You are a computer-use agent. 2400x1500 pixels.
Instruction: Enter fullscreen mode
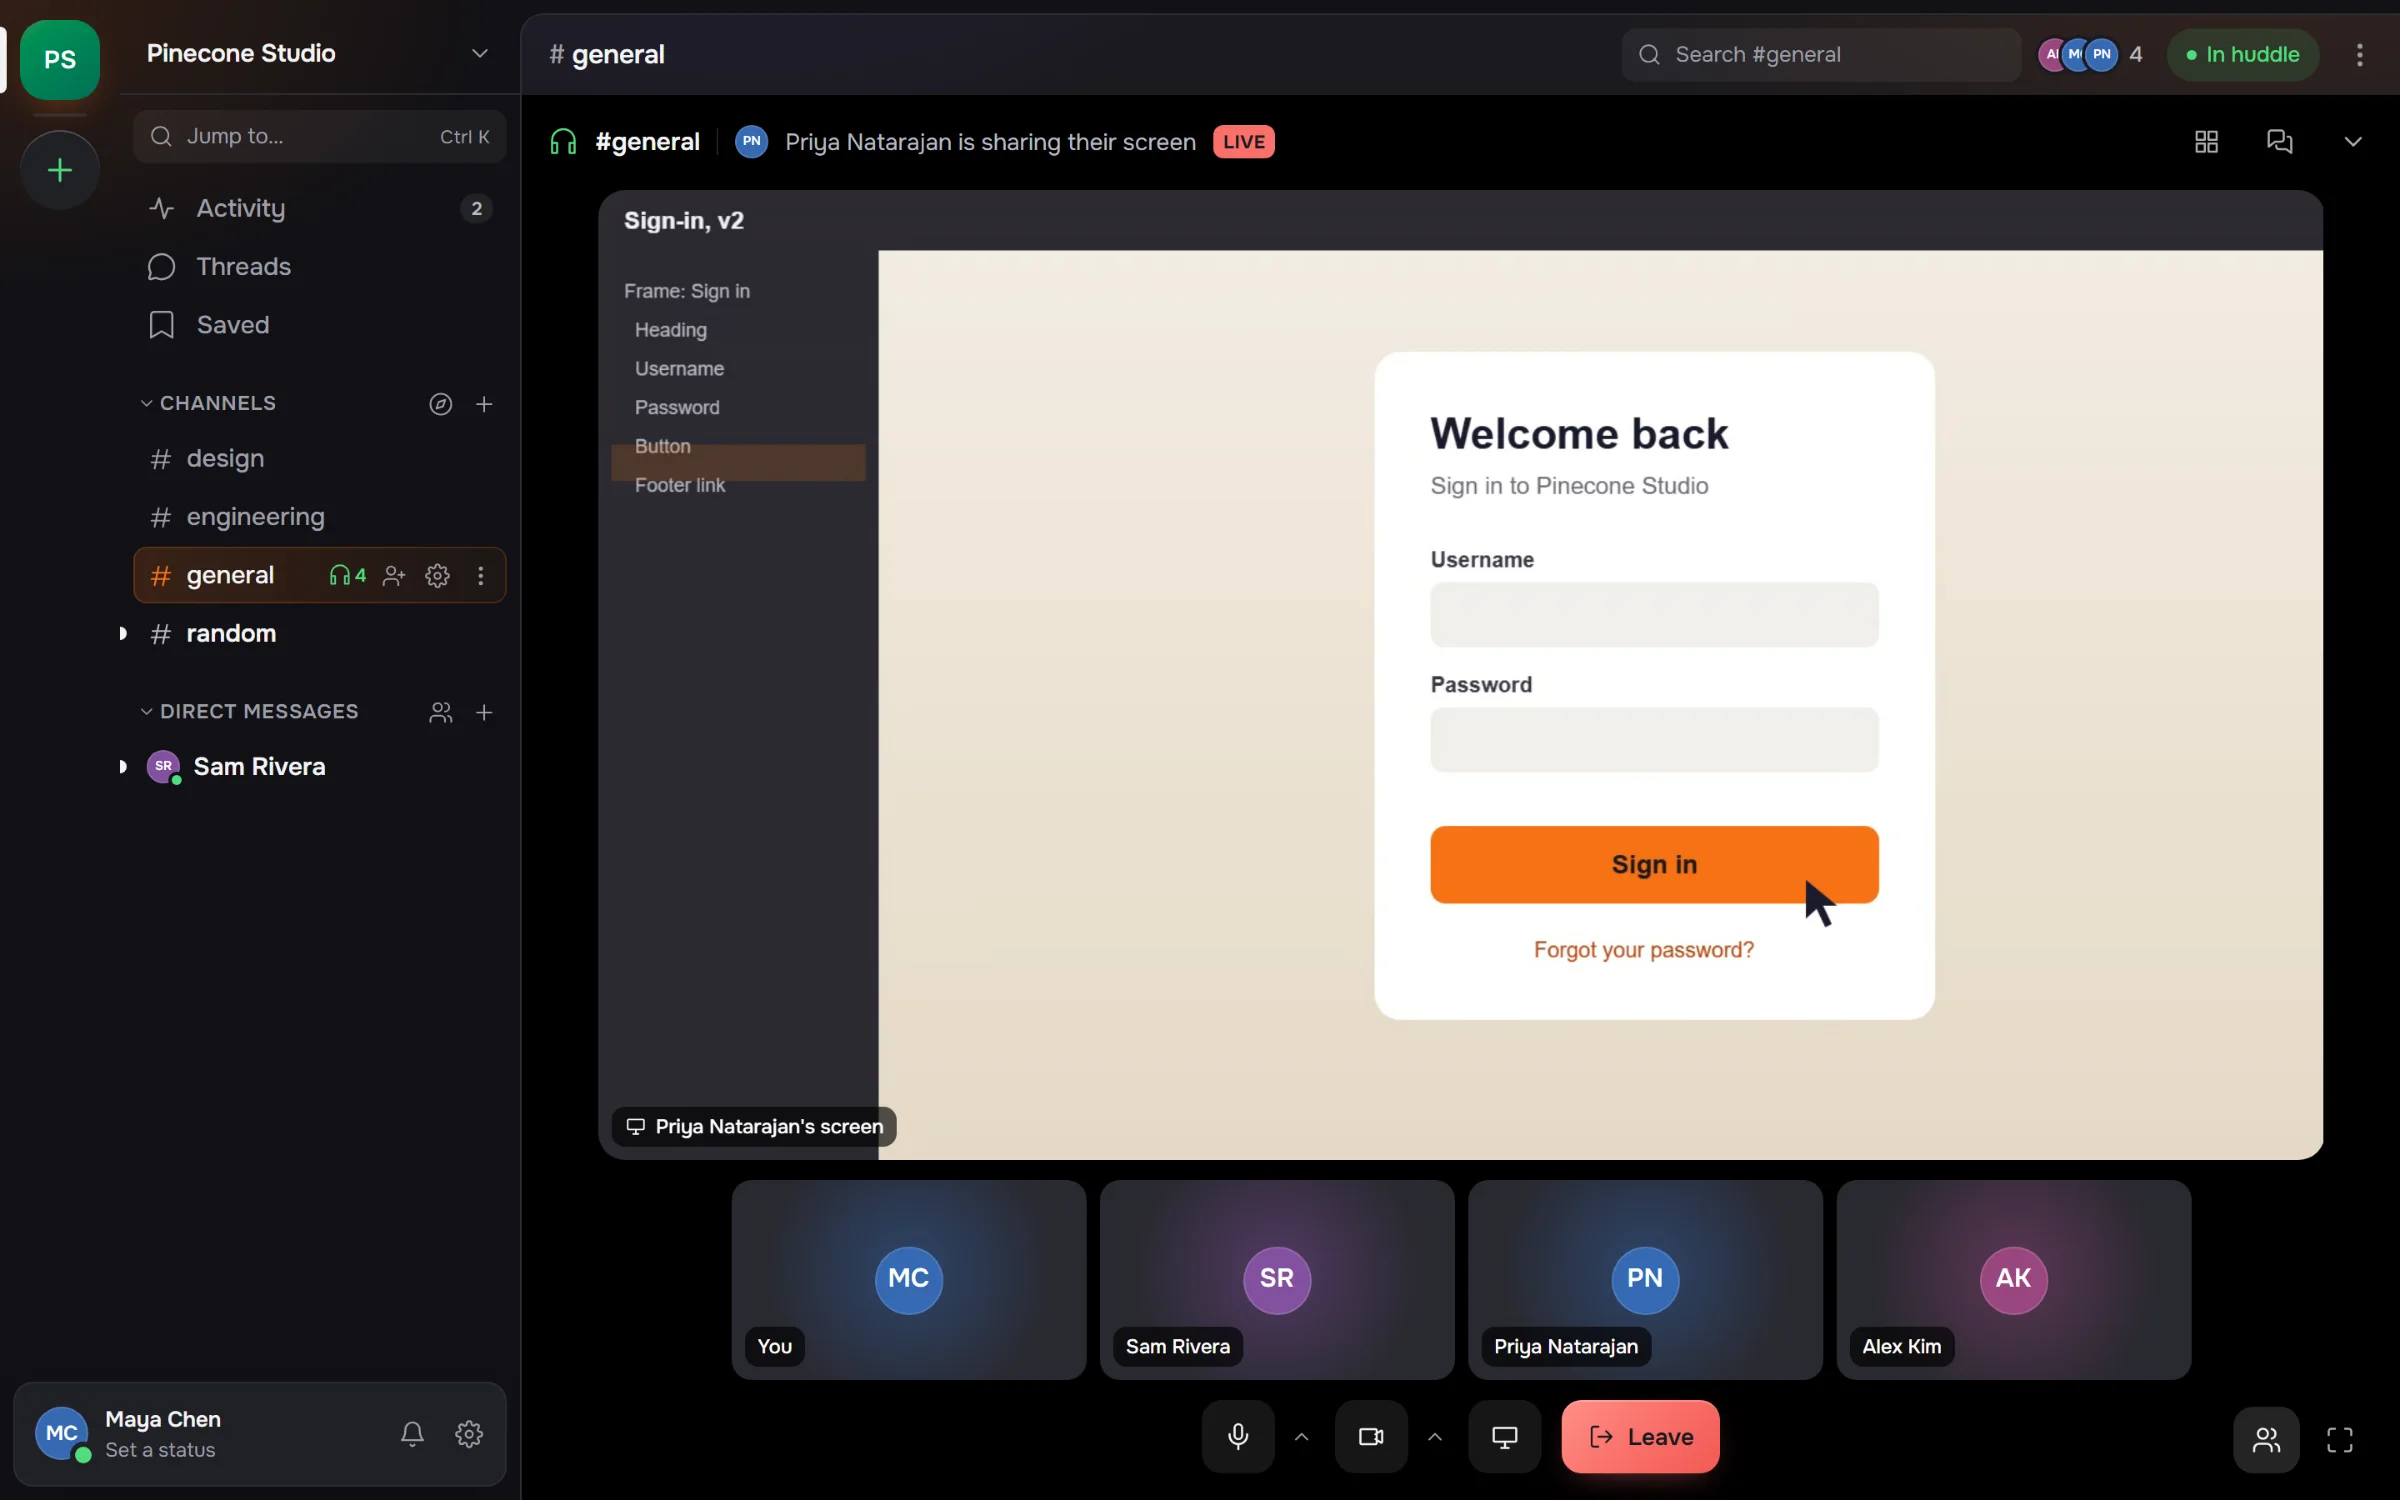[x=2340, y=1440]
